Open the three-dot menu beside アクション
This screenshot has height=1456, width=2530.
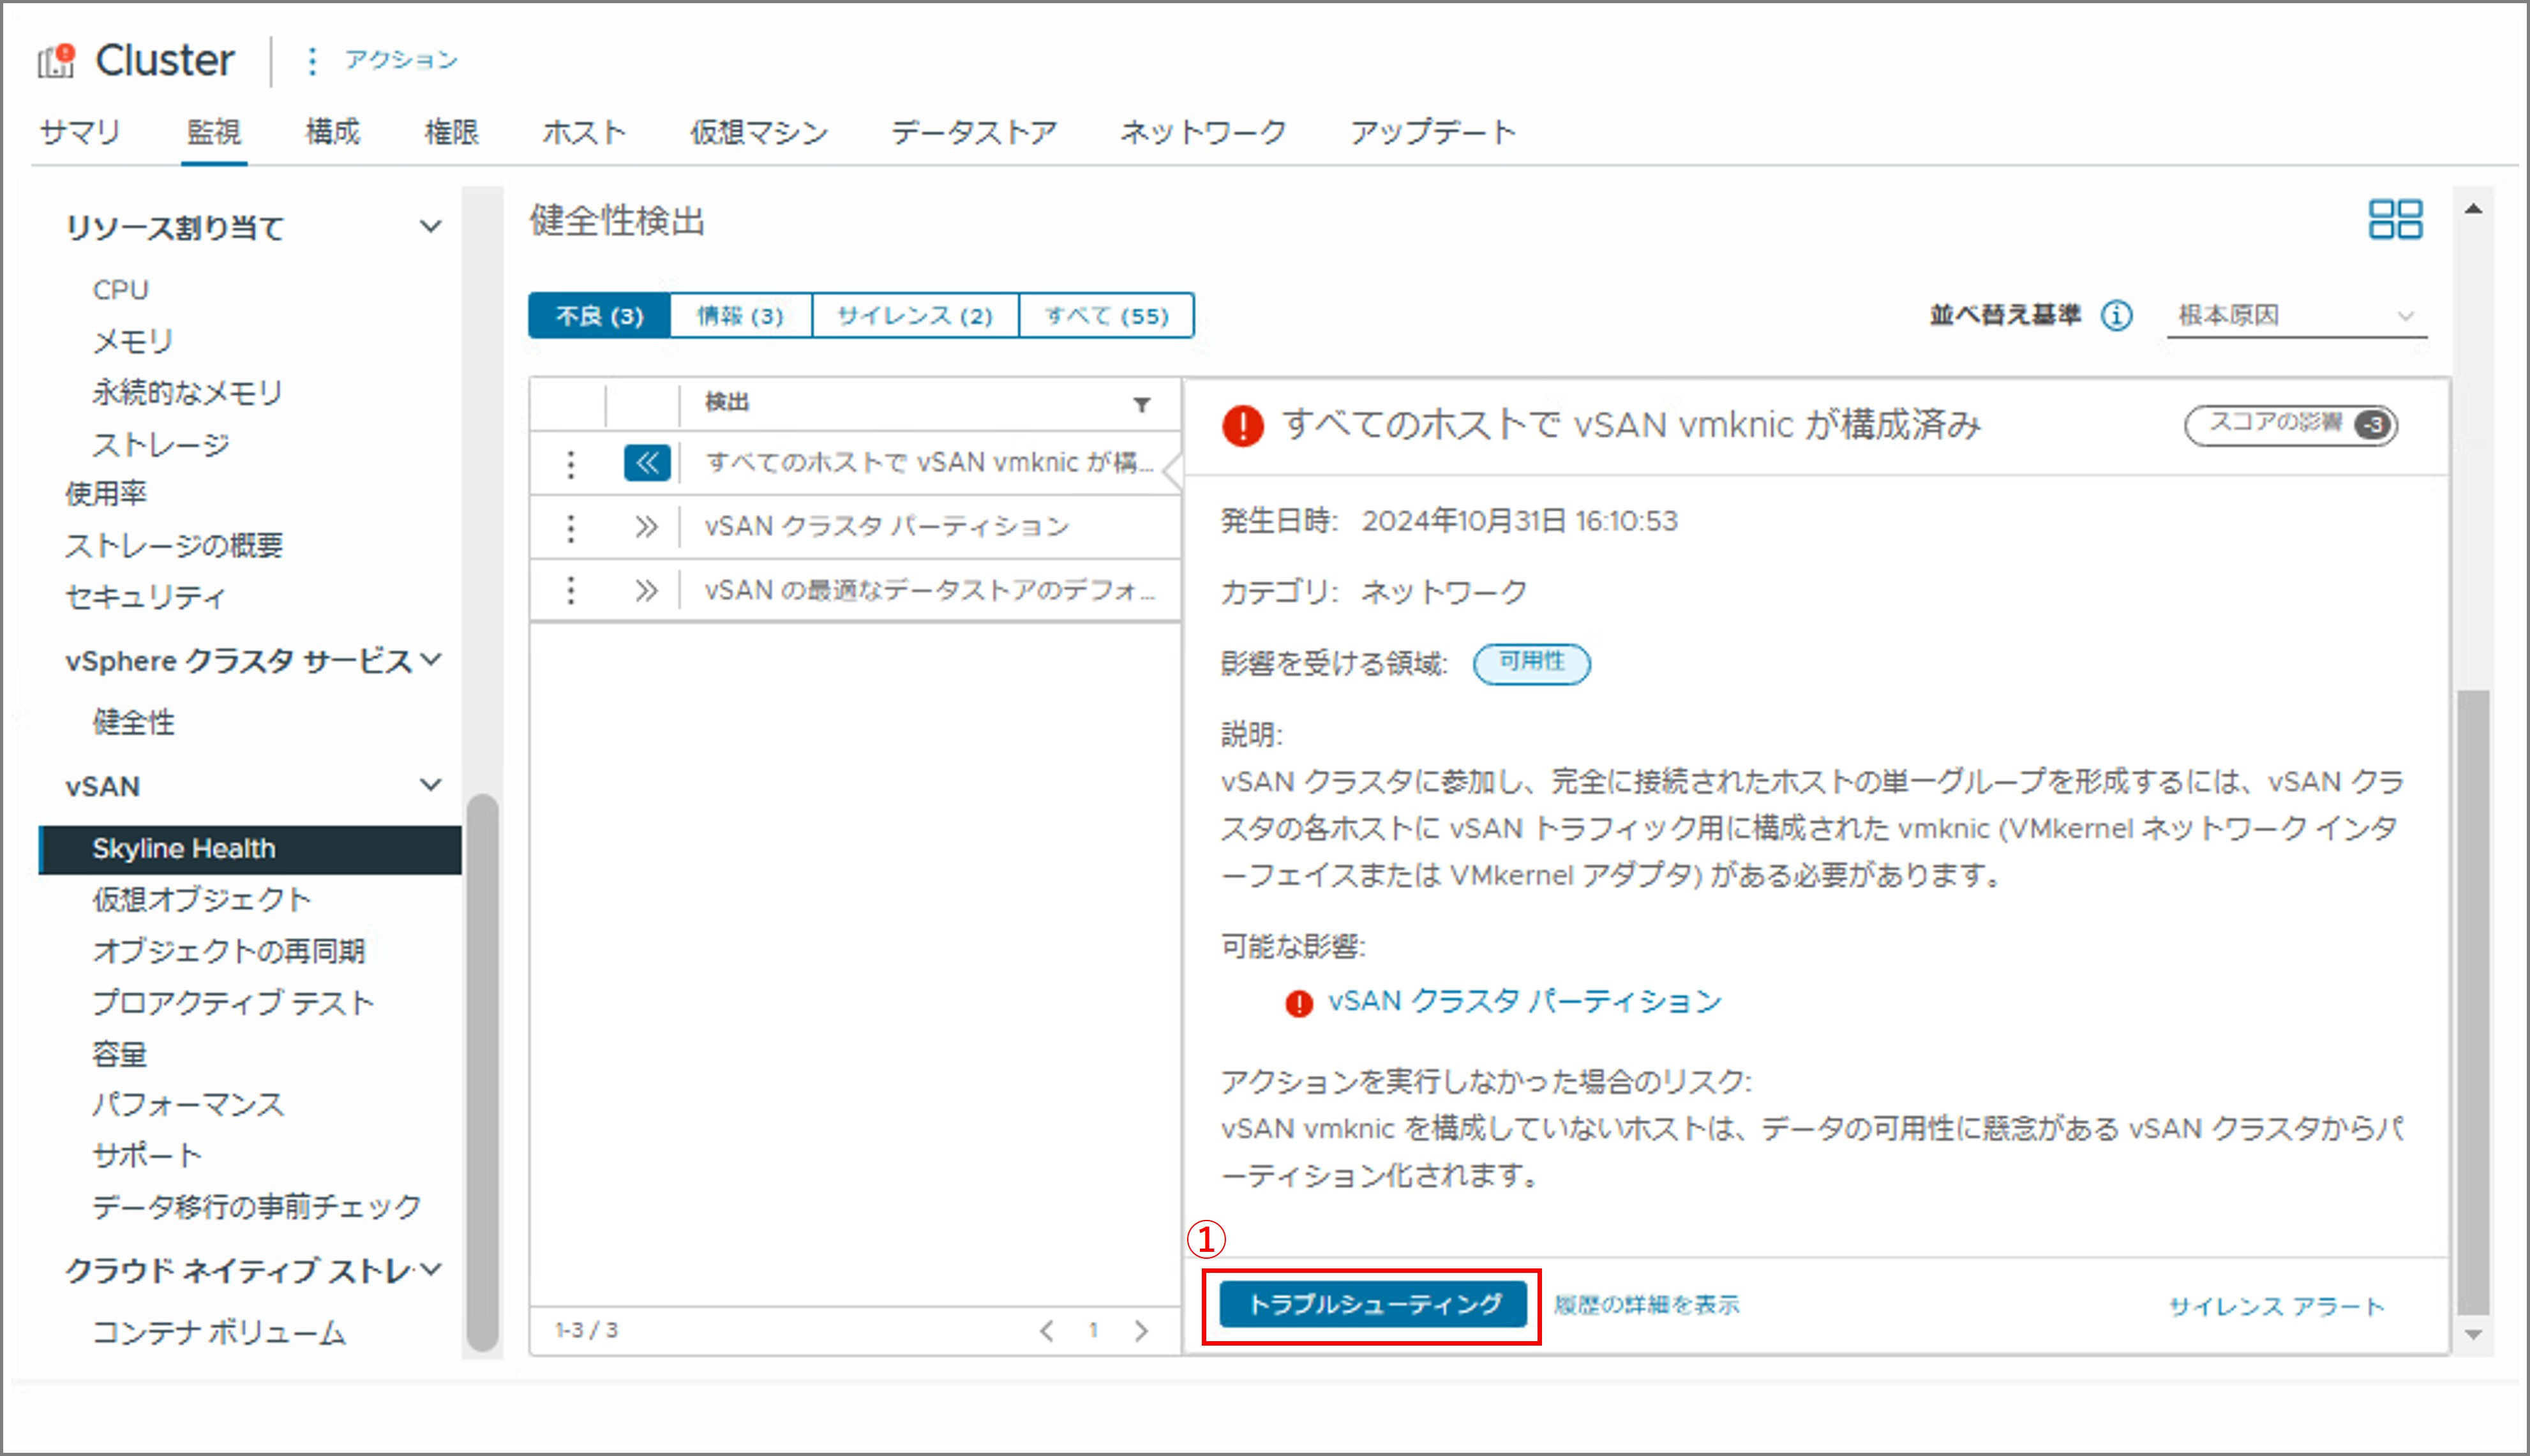tap(312, 61)
